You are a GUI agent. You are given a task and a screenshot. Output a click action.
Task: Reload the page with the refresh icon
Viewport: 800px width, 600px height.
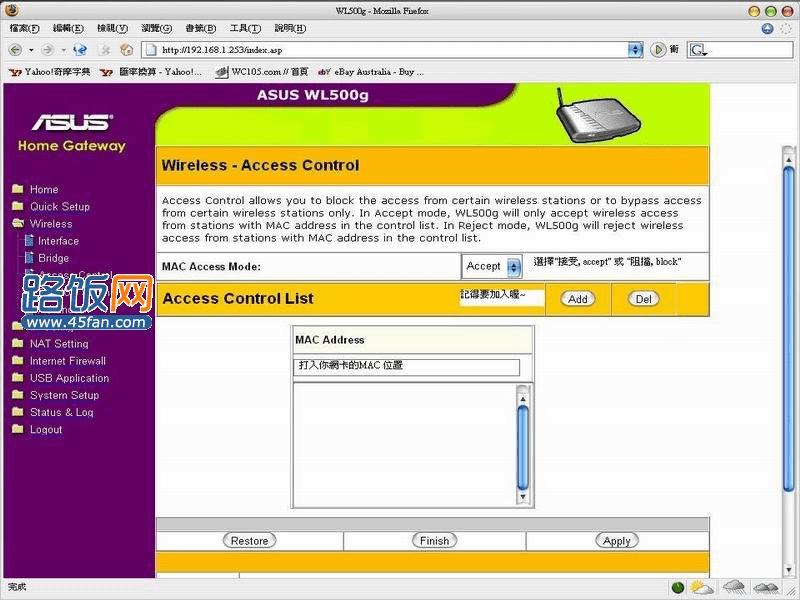tap(80, 49)
